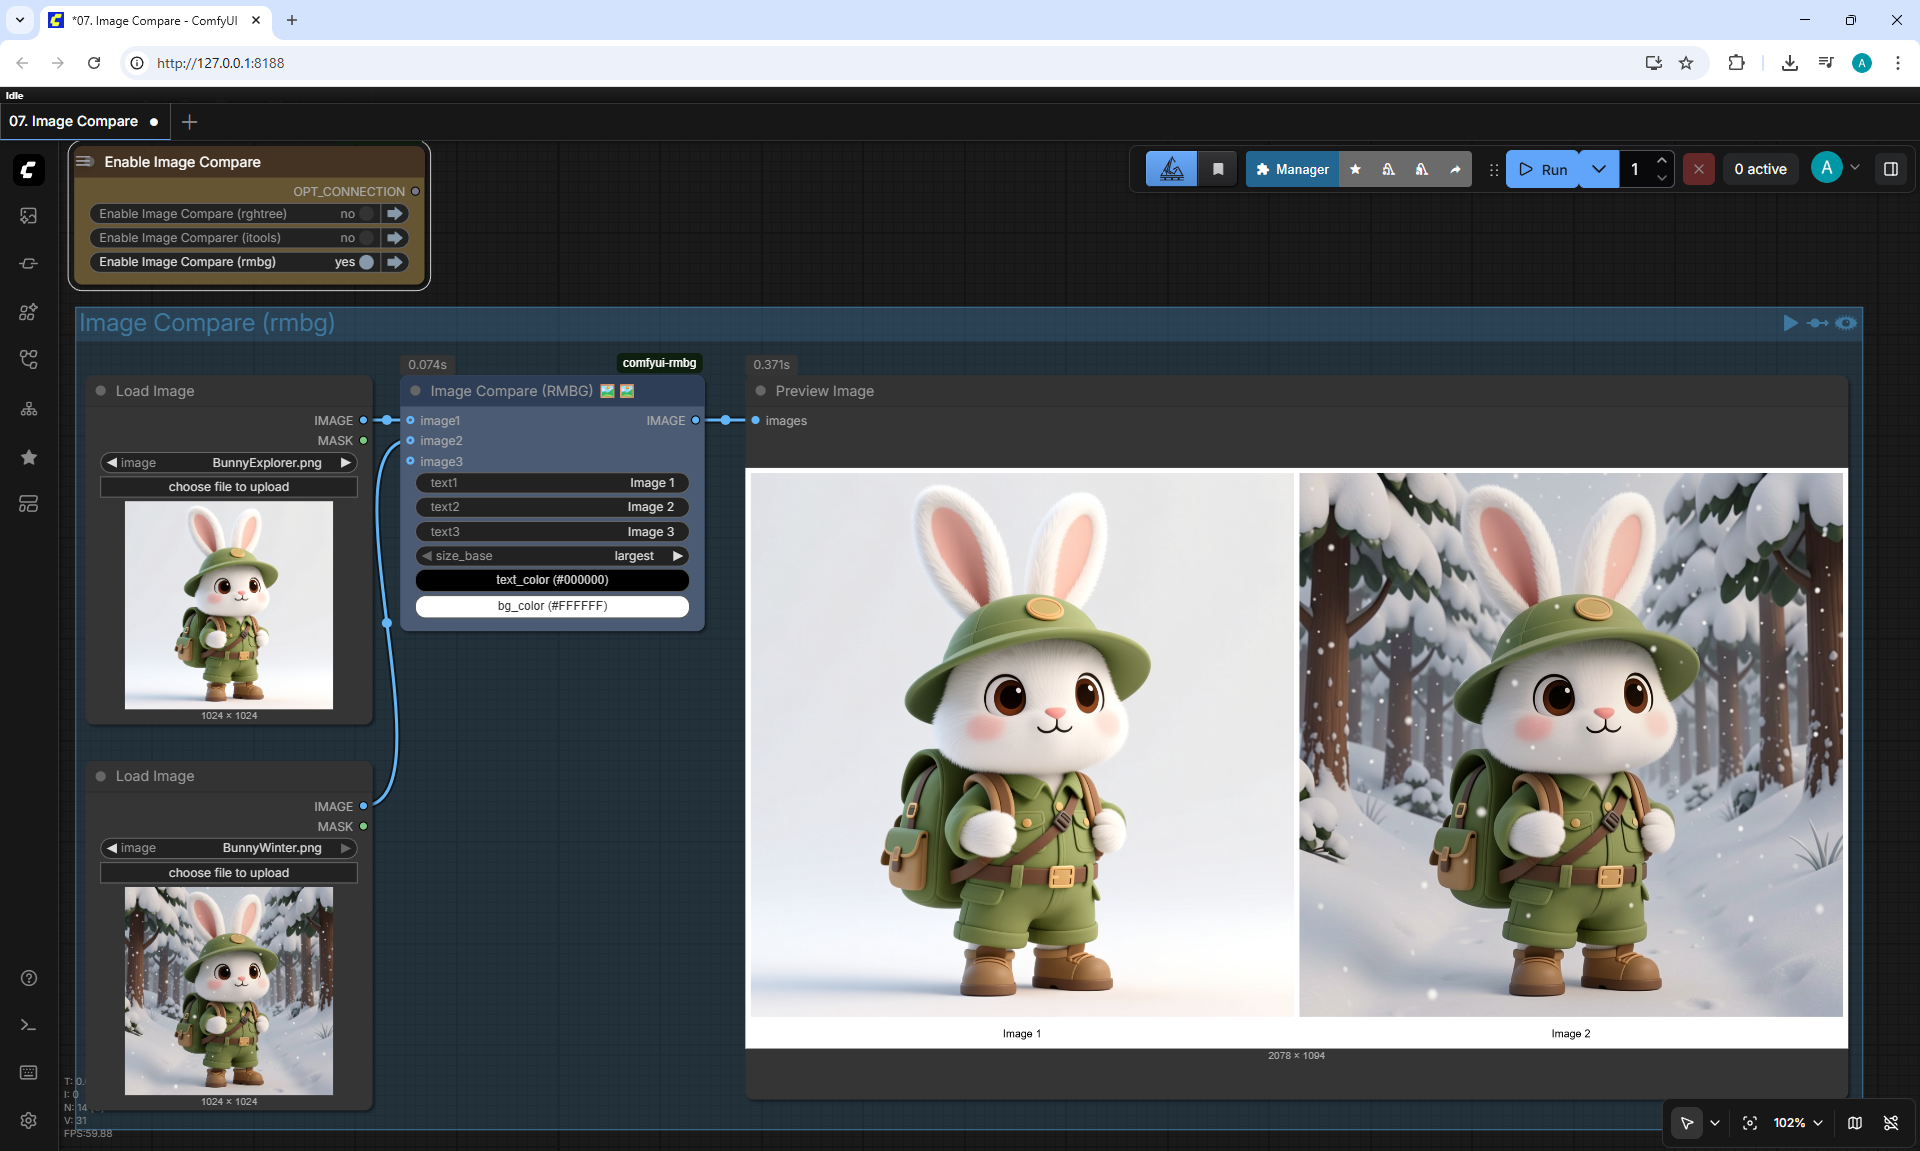
Task: Add a new workflow tab
Action: point(189,121)
